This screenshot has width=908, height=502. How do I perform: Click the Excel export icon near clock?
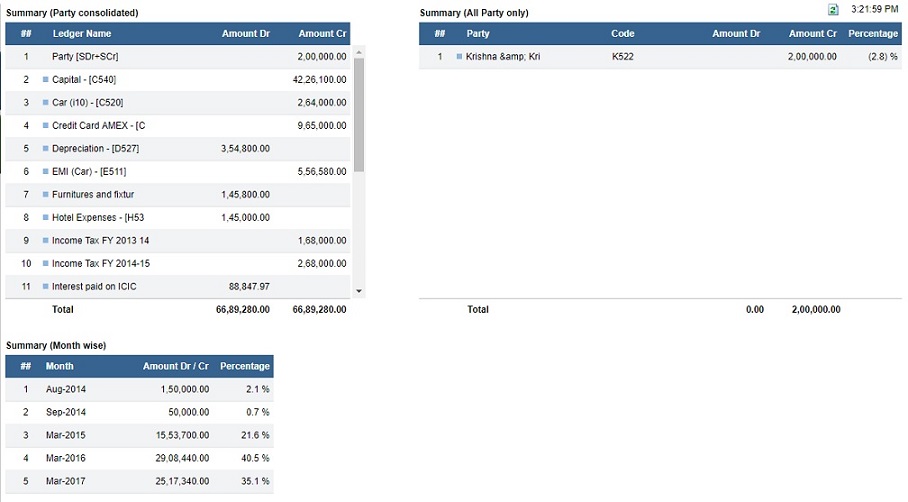[833, 9]
